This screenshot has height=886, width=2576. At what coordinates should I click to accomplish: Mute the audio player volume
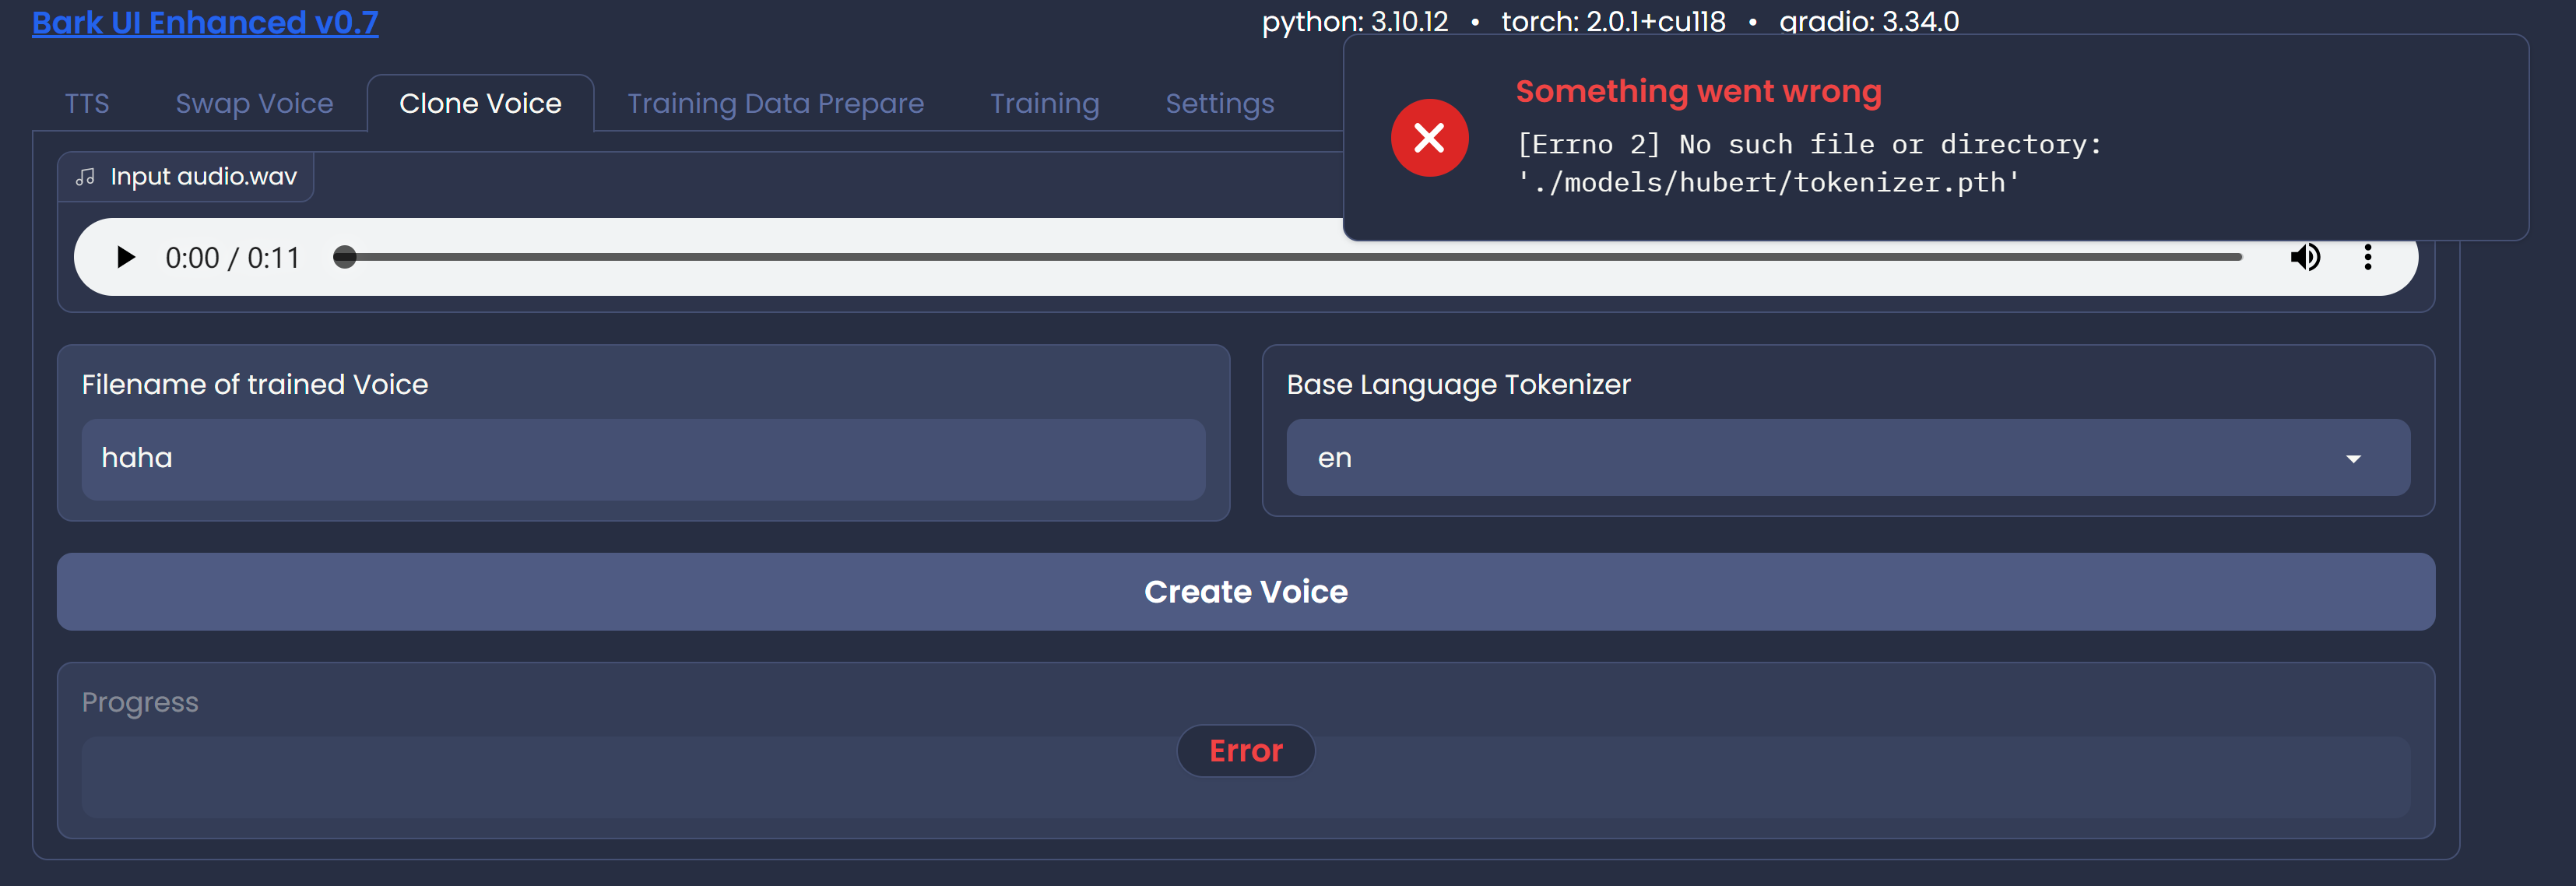click(2306, 257)
